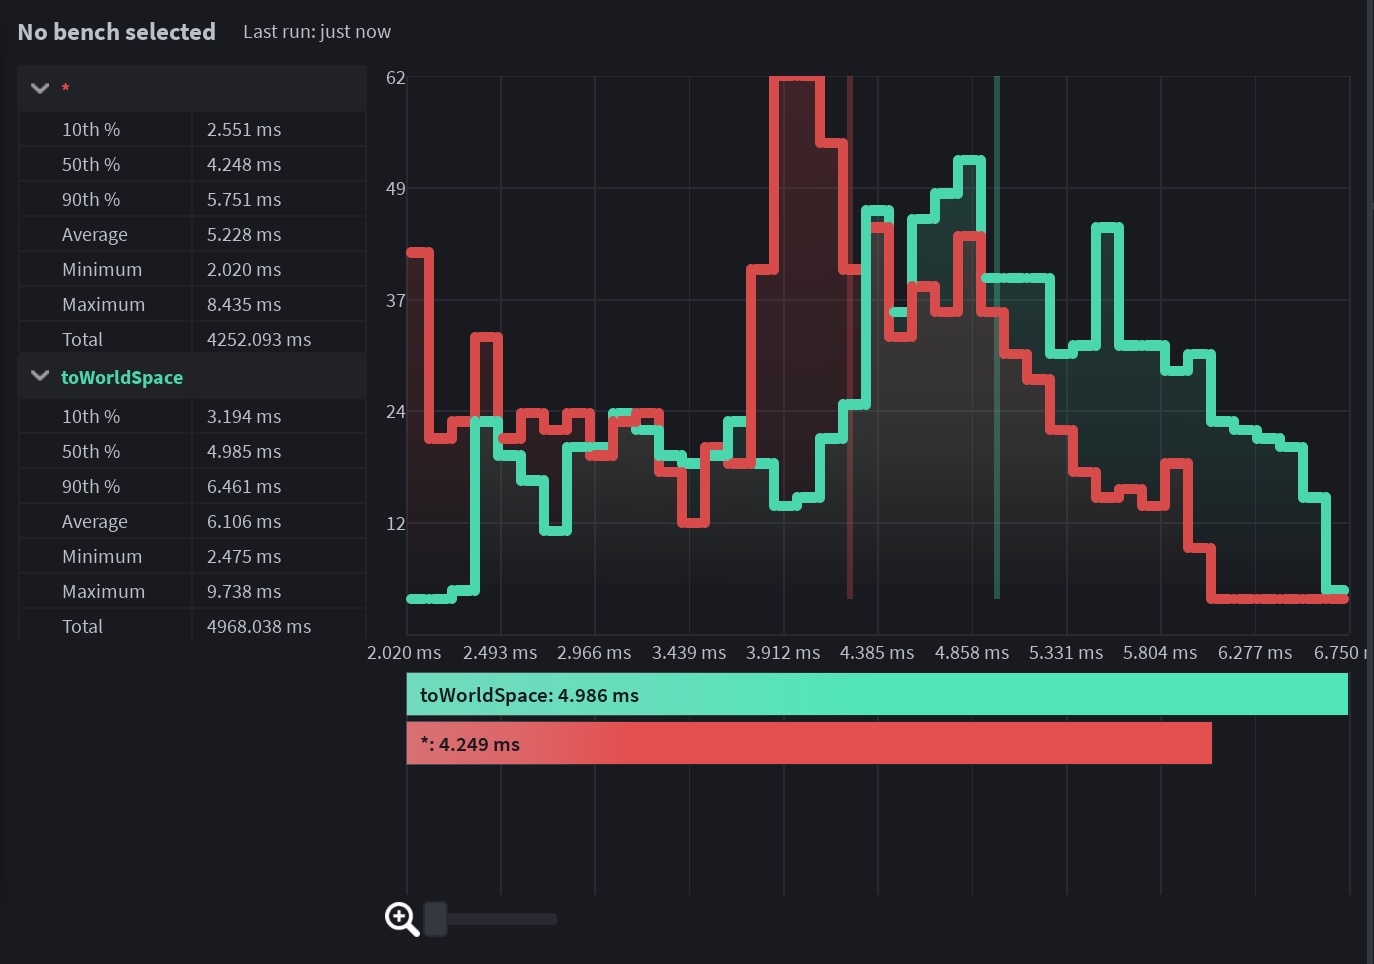Click the 37 y-axis label
Viewport: 1374px width, 964px height.
click(x=396, y=300)
